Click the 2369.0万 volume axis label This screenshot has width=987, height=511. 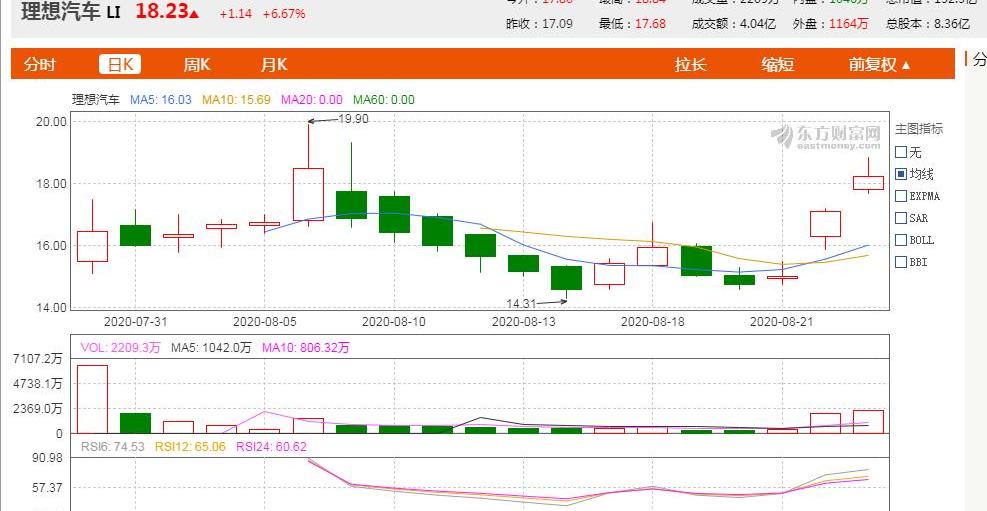click(38, 408)
